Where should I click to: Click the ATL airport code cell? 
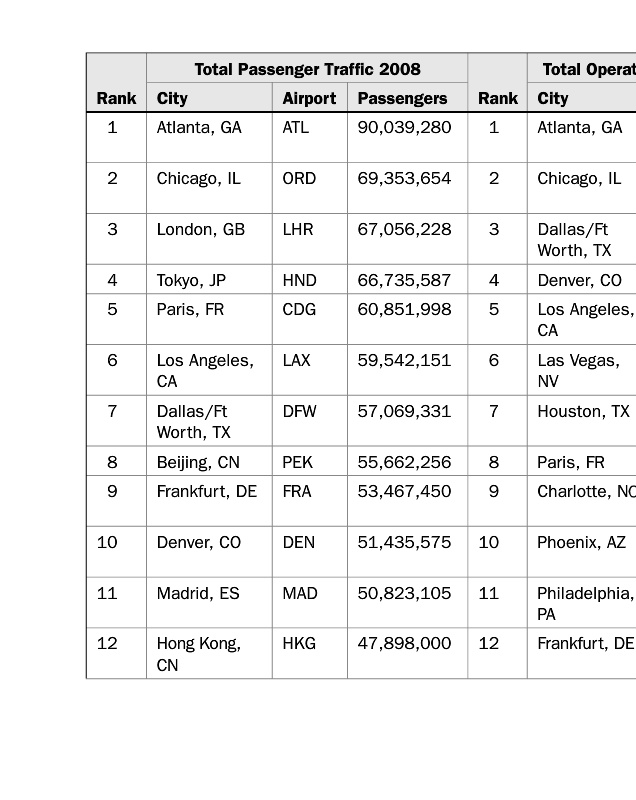(296, 128)
